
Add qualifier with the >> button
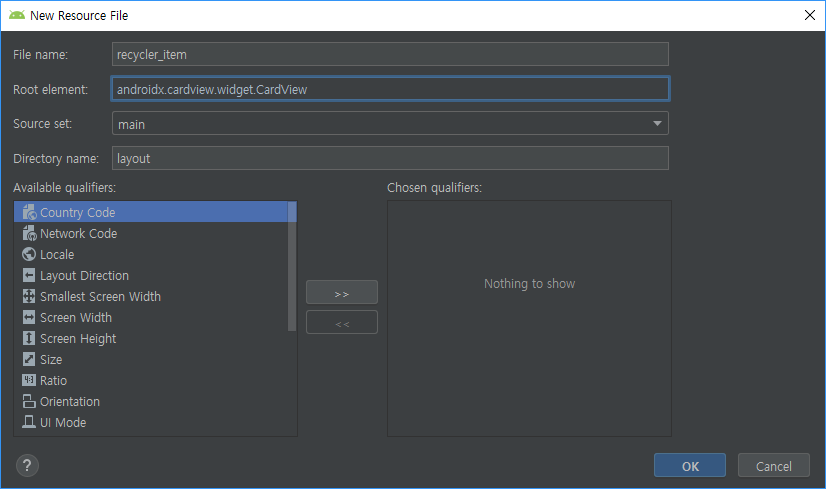click(341, 292)
